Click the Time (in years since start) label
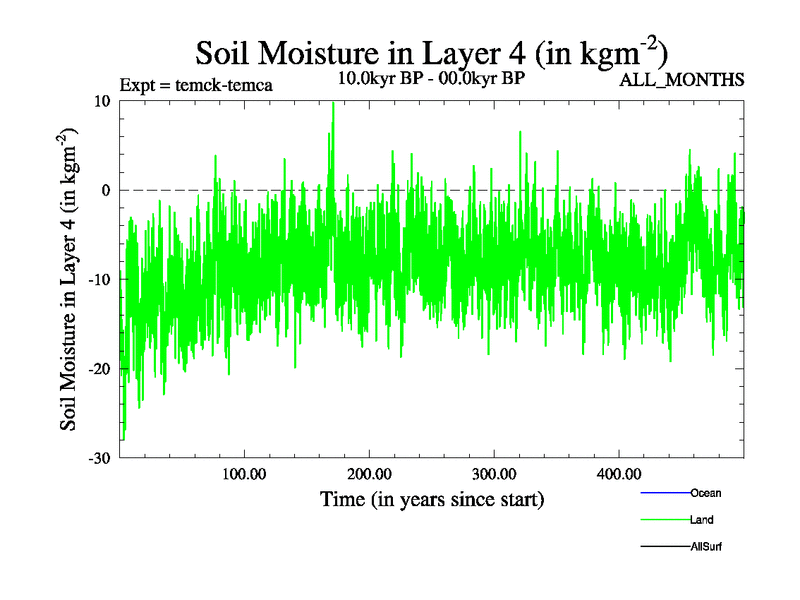The width and height of the screenshot is (800, 600). click(x=432, y=498)
